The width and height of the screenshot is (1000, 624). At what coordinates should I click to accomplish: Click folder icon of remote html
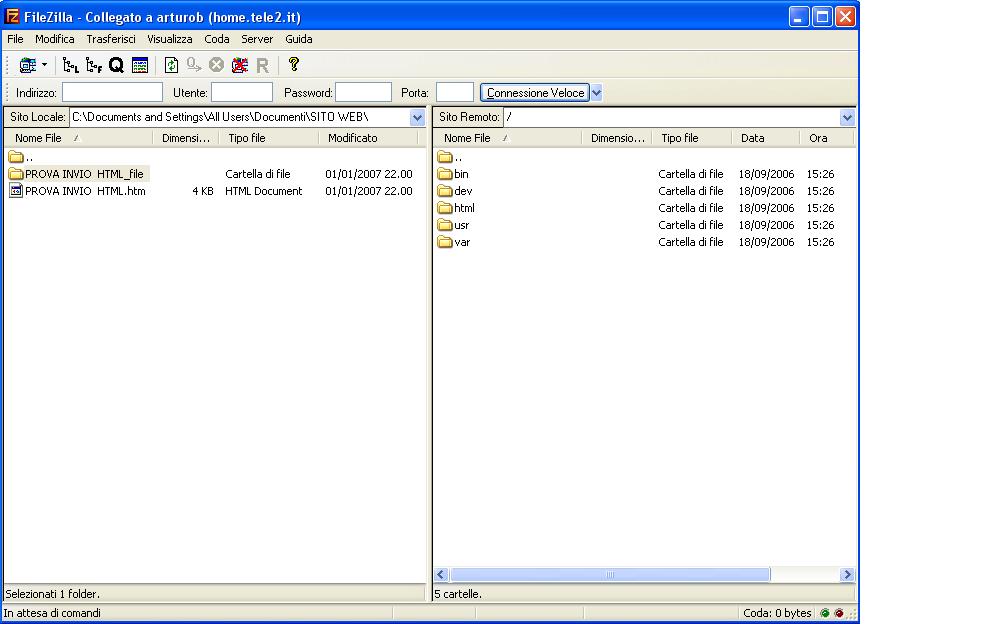click(x=445, y=208)
